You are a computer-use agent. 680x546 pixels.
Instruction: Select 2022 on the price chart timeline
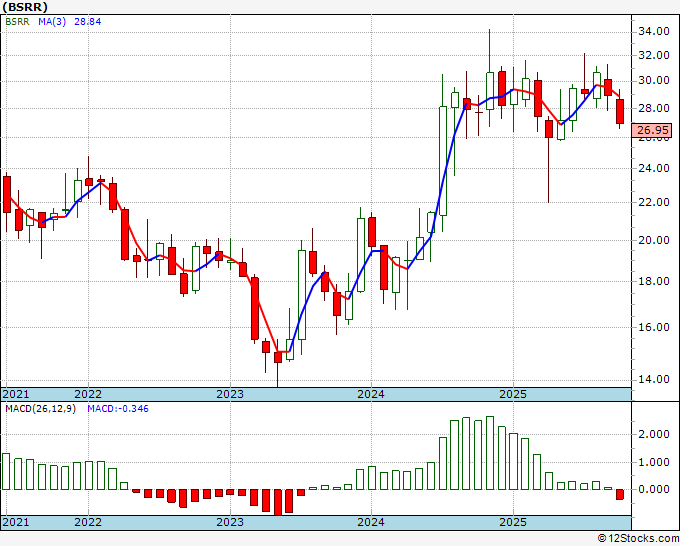tap(88, 394)
